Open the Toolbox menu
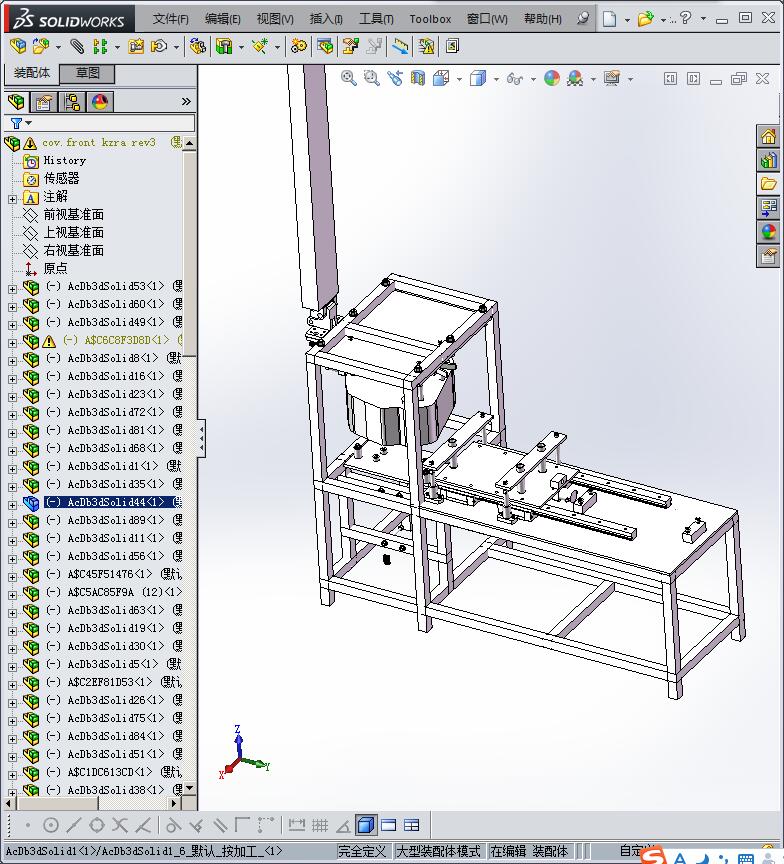This screenshot has height=864, width=784. pyautogui.click(x=430, y=19)
